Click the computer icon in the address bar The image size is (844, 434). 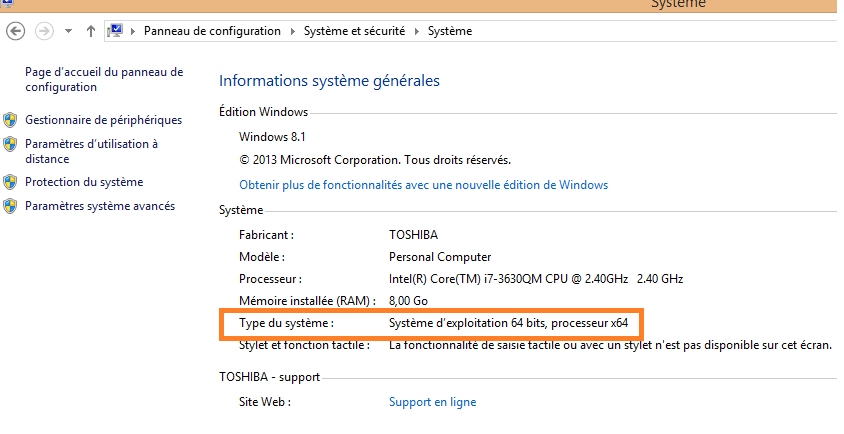point(115,31)
